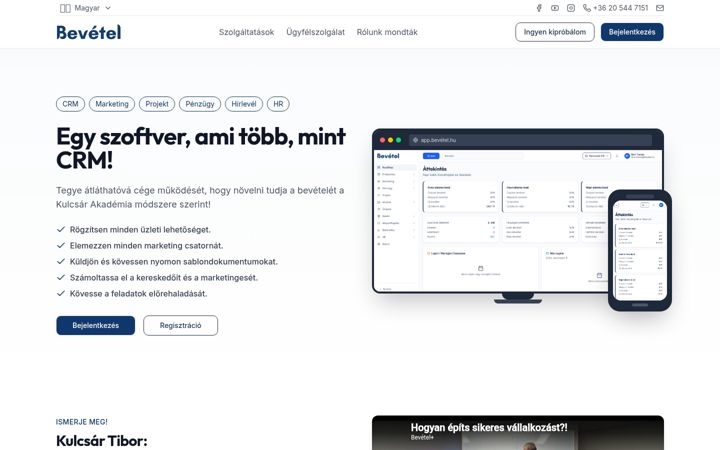The height and width of the screenshot is (450, 720).
Task: Click the mobile phone mockup image
Action: 640,250
